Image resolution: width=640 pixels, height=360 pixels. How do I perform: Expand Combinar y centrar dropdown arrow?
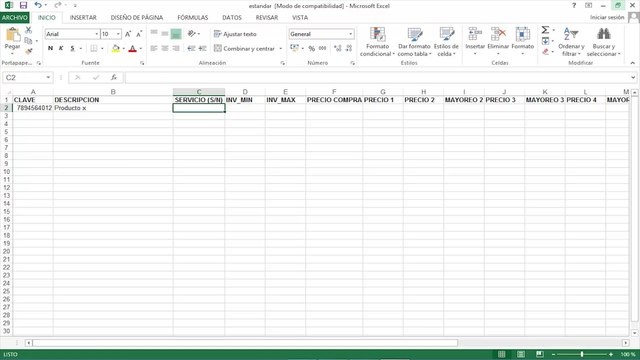coord(281,49)
